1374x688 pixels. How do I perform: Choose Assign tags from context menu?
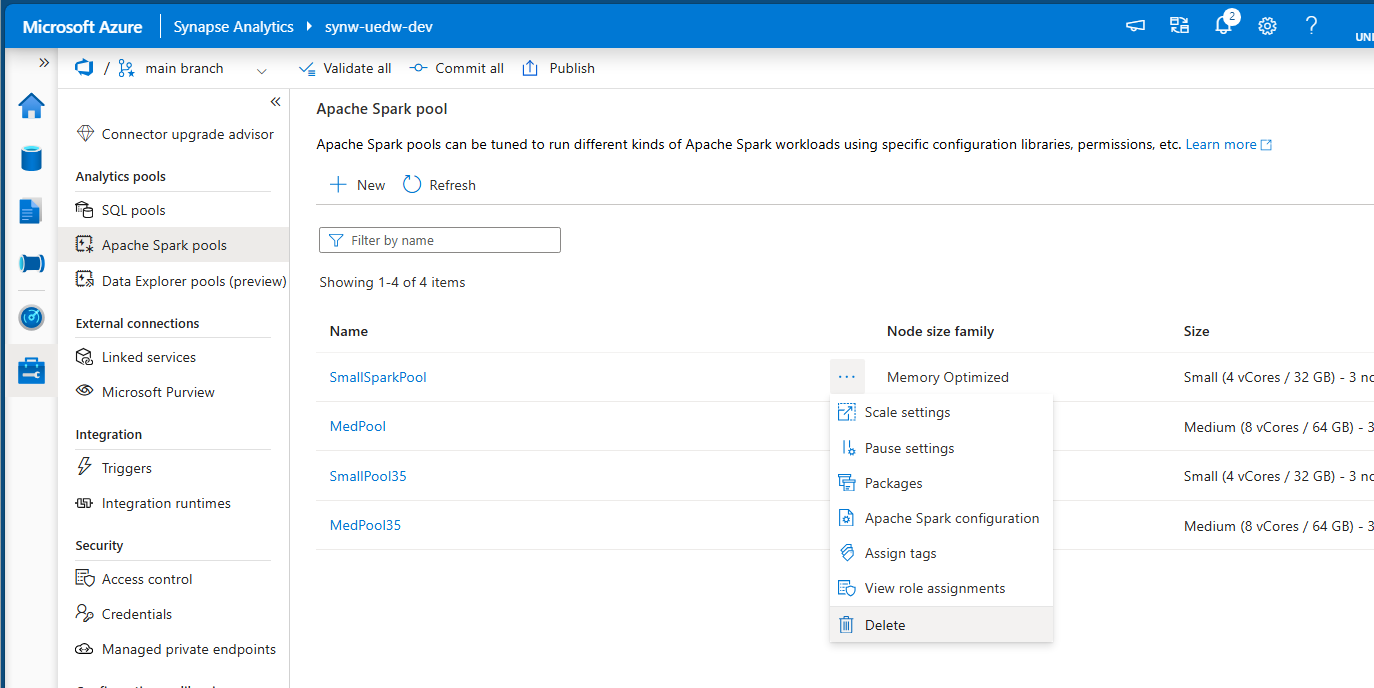(941, 553)
